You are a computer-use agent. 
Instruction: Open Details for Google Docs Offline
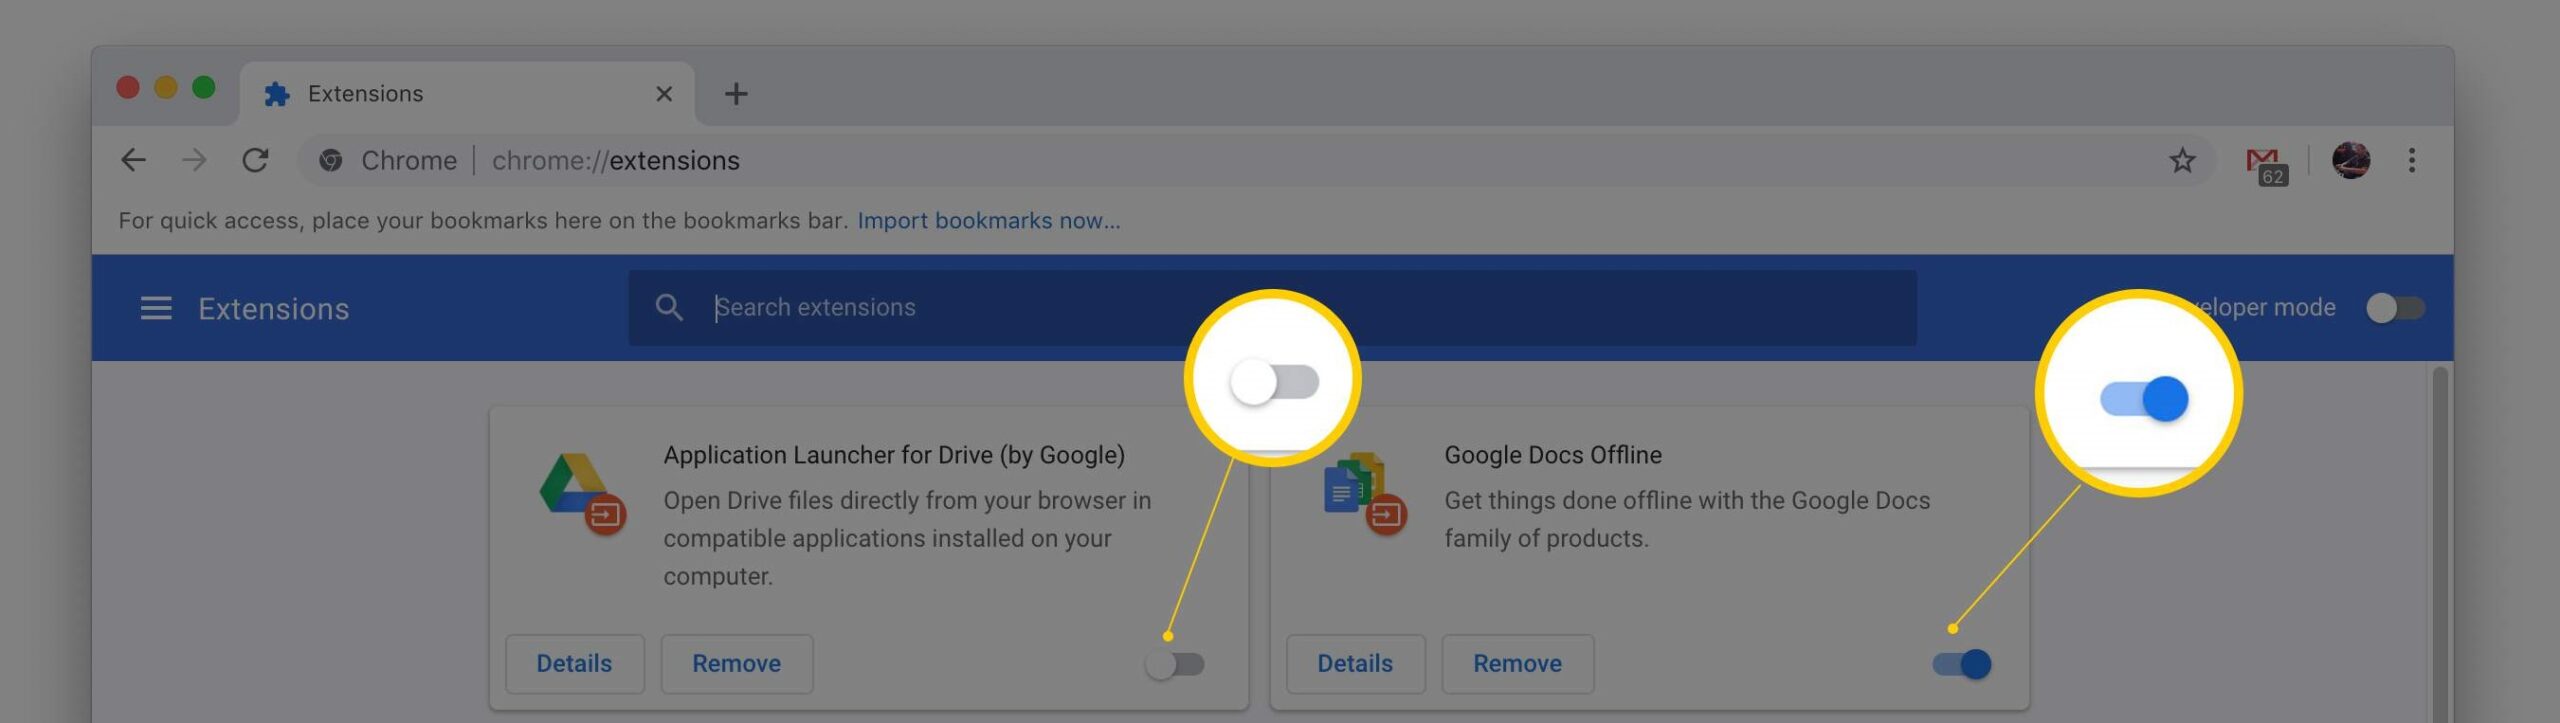click(1355, 664)
